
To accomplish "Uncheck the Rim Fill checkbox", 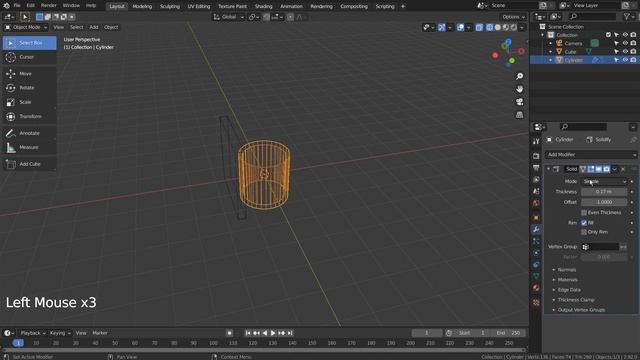I will [584, 223].
